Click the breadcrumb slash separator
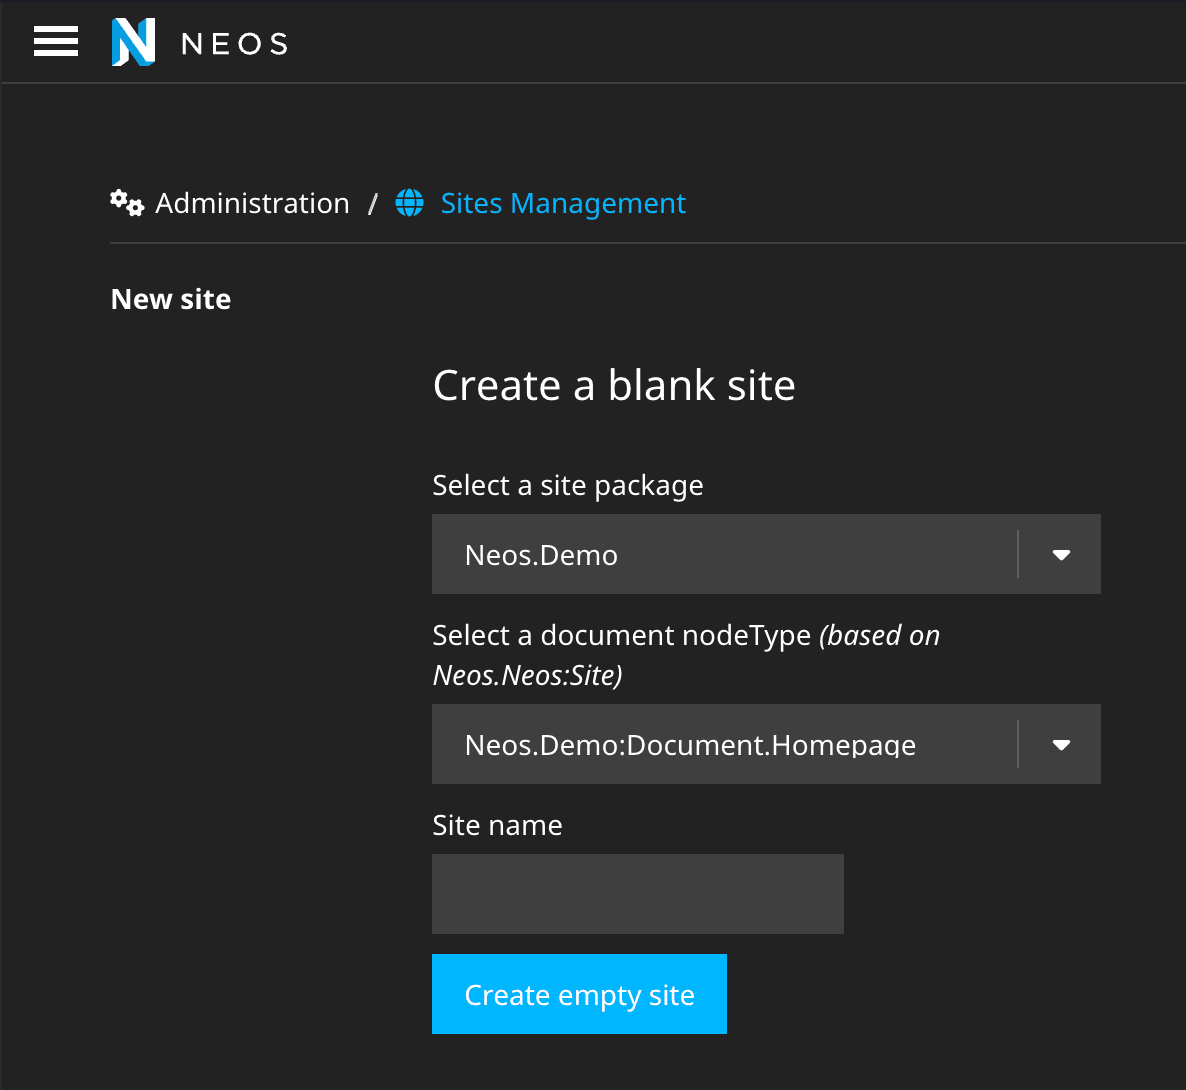This screenshot has height=1090, width=1186. click(x=373, y=204)
